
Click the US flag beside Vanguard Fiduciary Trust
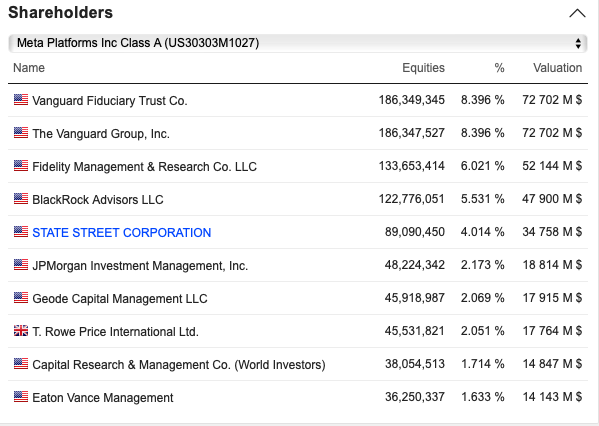[21, 100]
